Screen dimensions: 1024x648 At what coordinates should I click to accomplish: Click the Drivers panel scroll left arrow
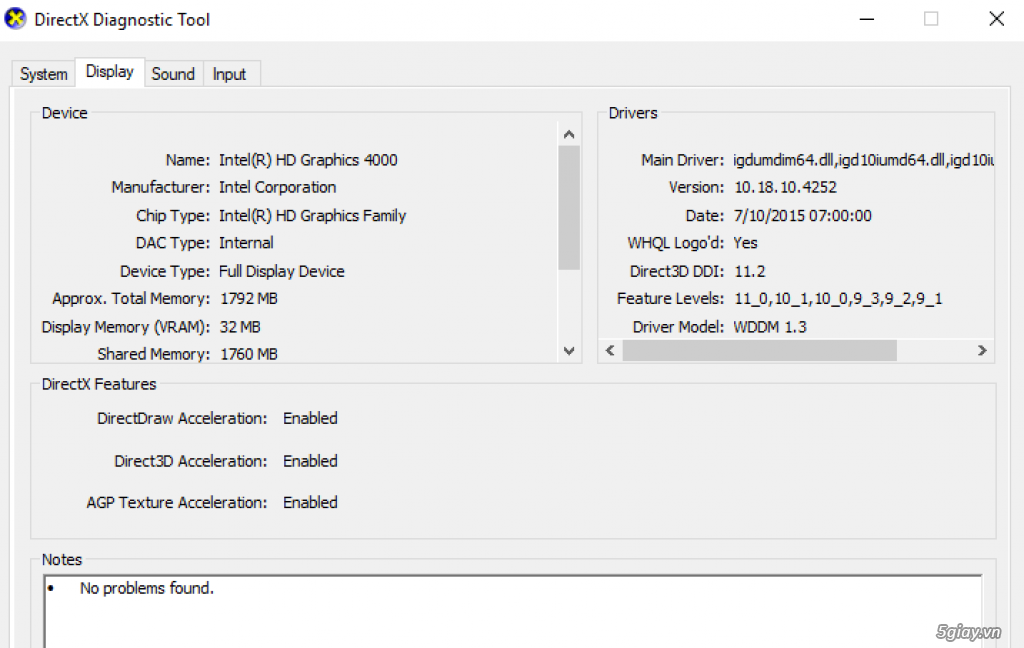coord(610,351)
